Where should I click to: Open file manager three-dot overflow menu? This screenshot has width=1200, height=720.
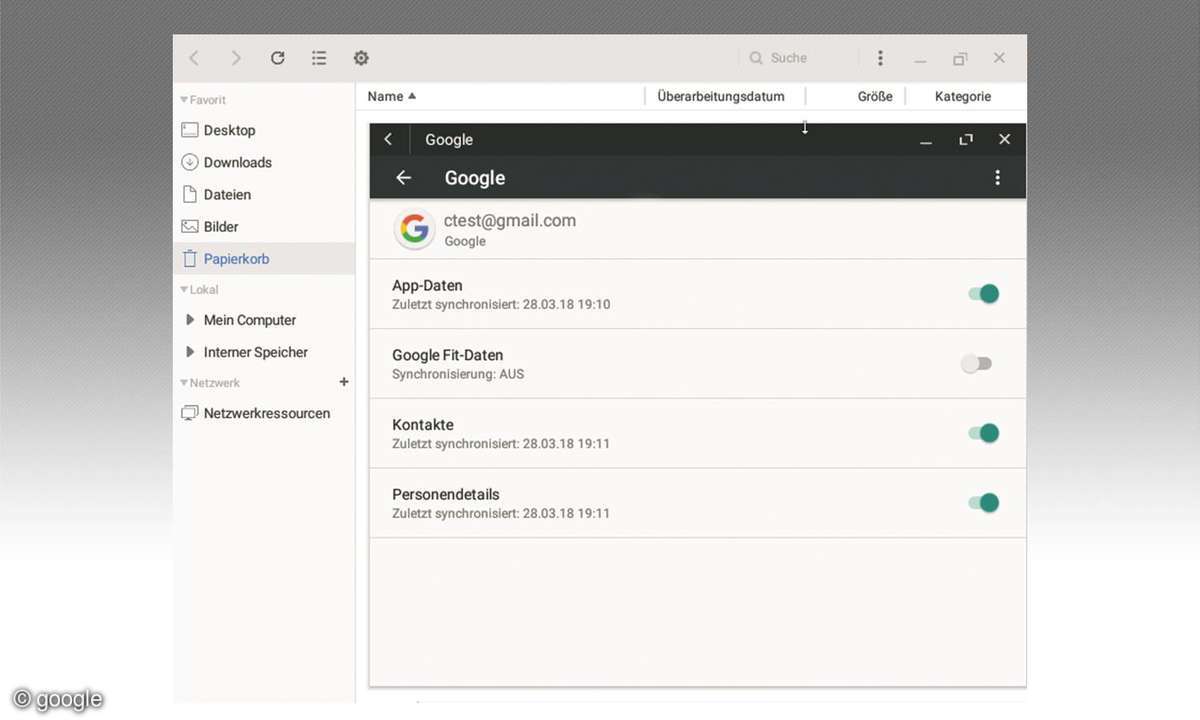[880, 58]
